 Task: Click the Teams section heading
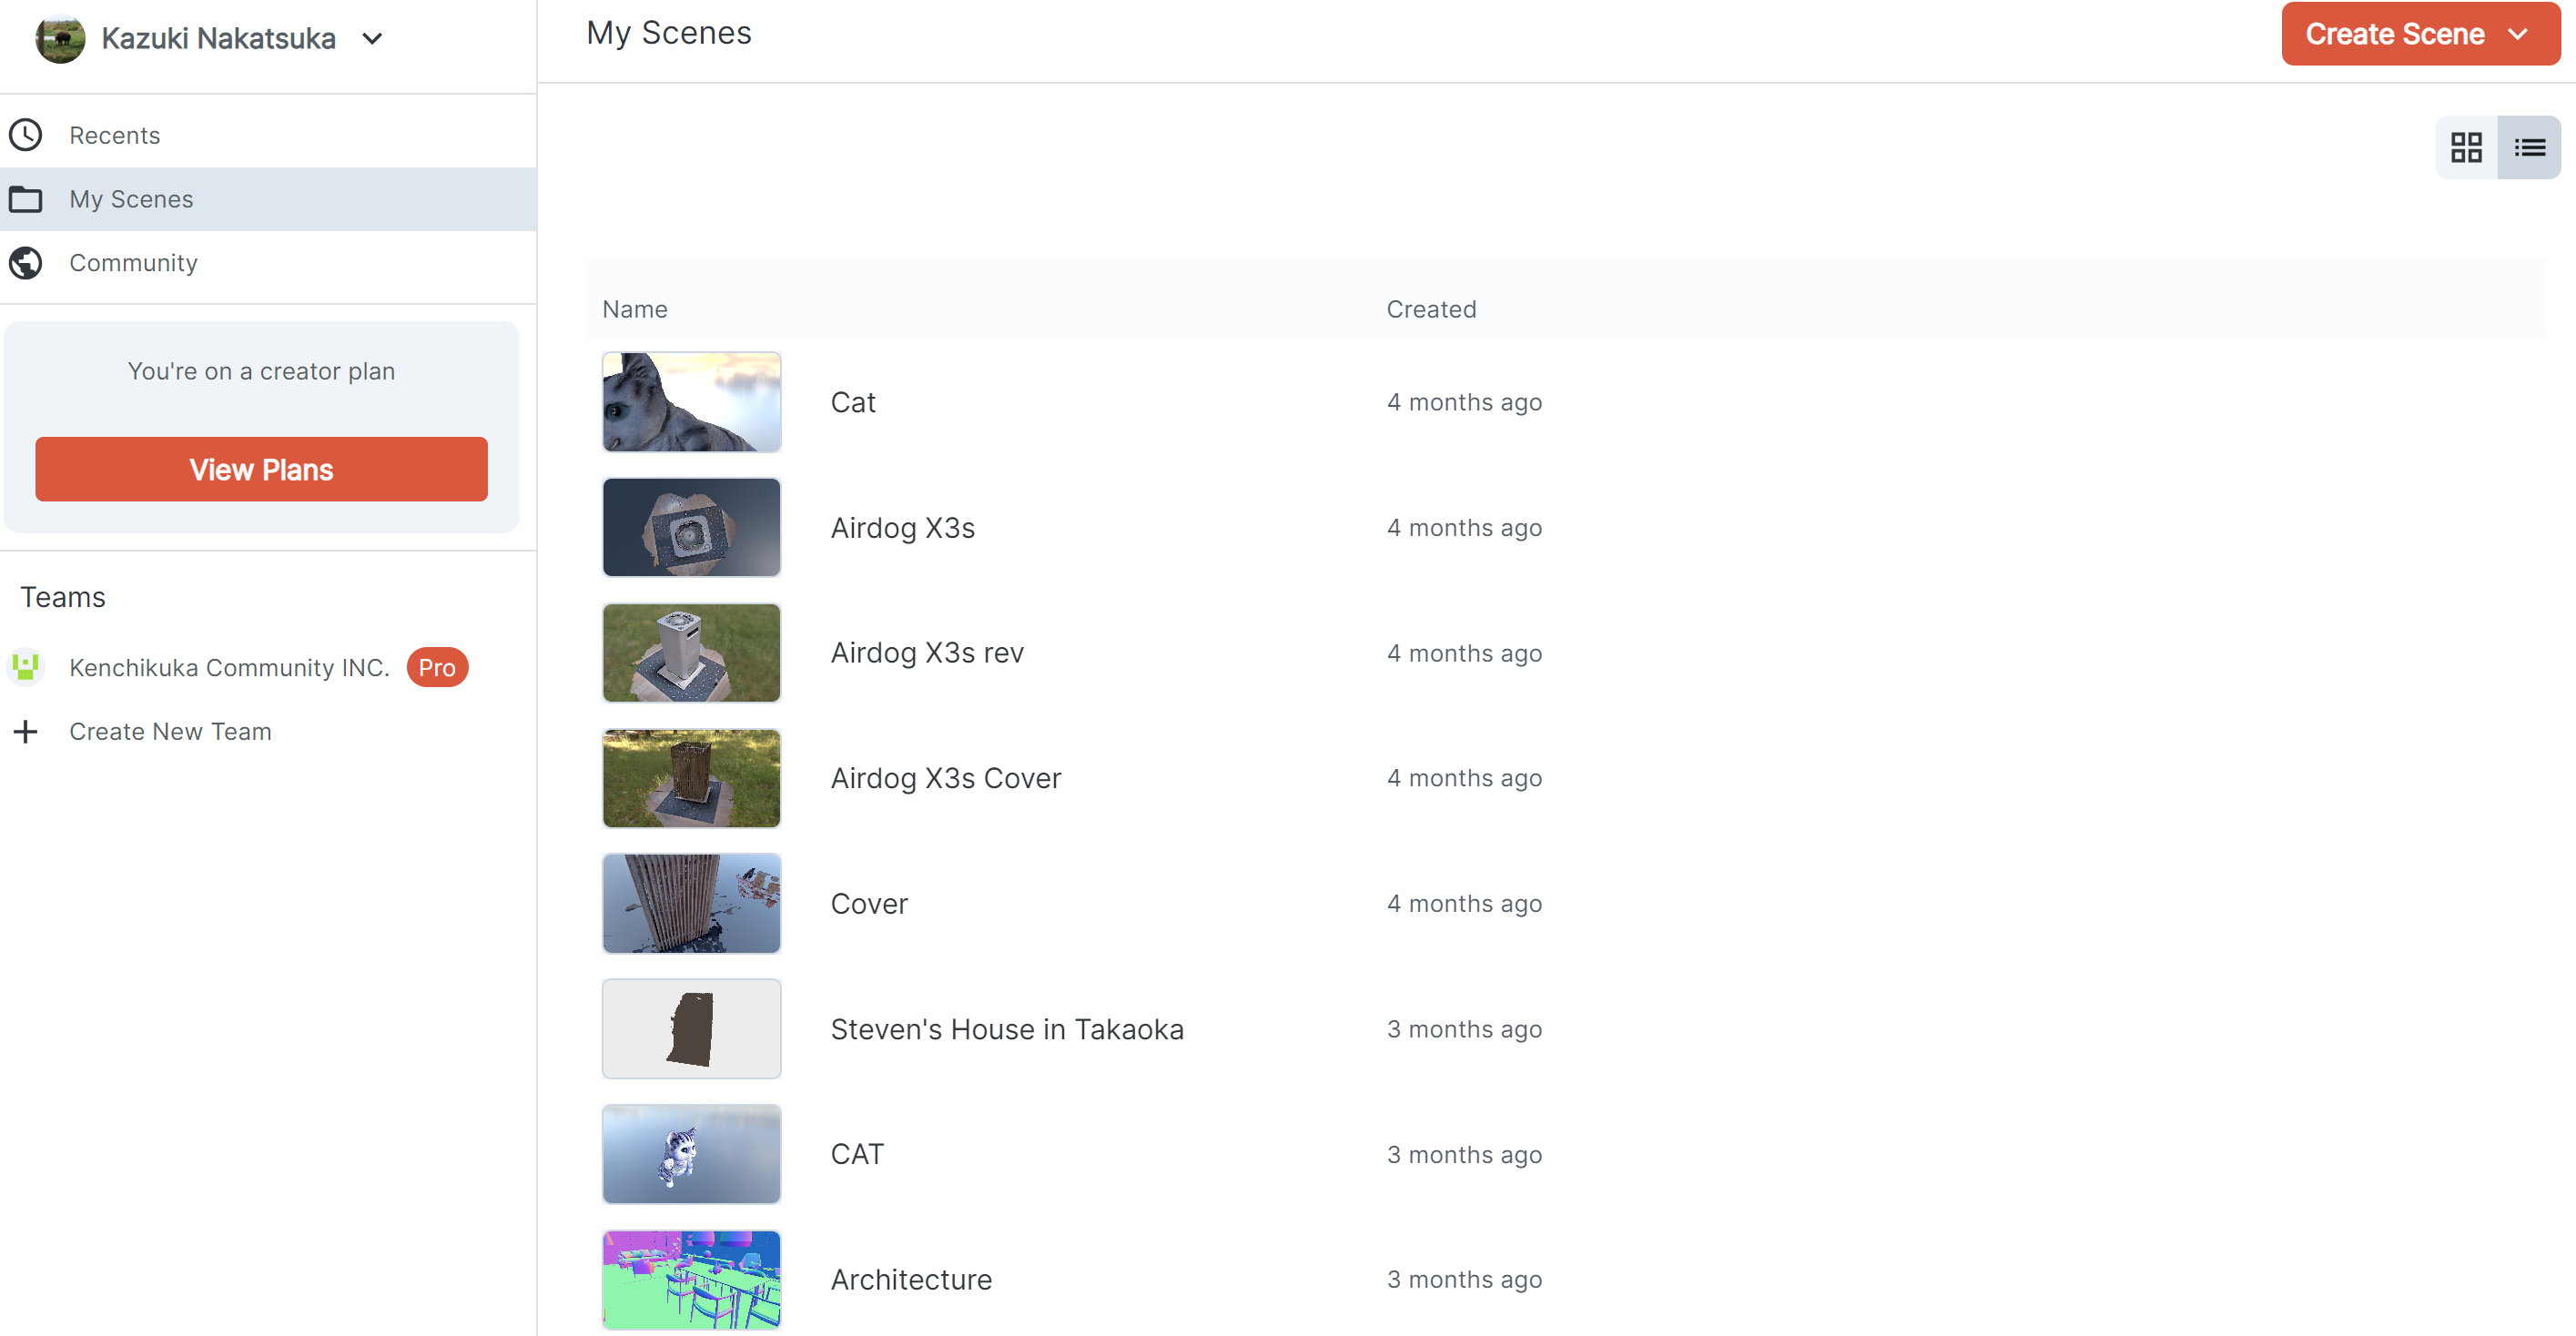[63, 597]
